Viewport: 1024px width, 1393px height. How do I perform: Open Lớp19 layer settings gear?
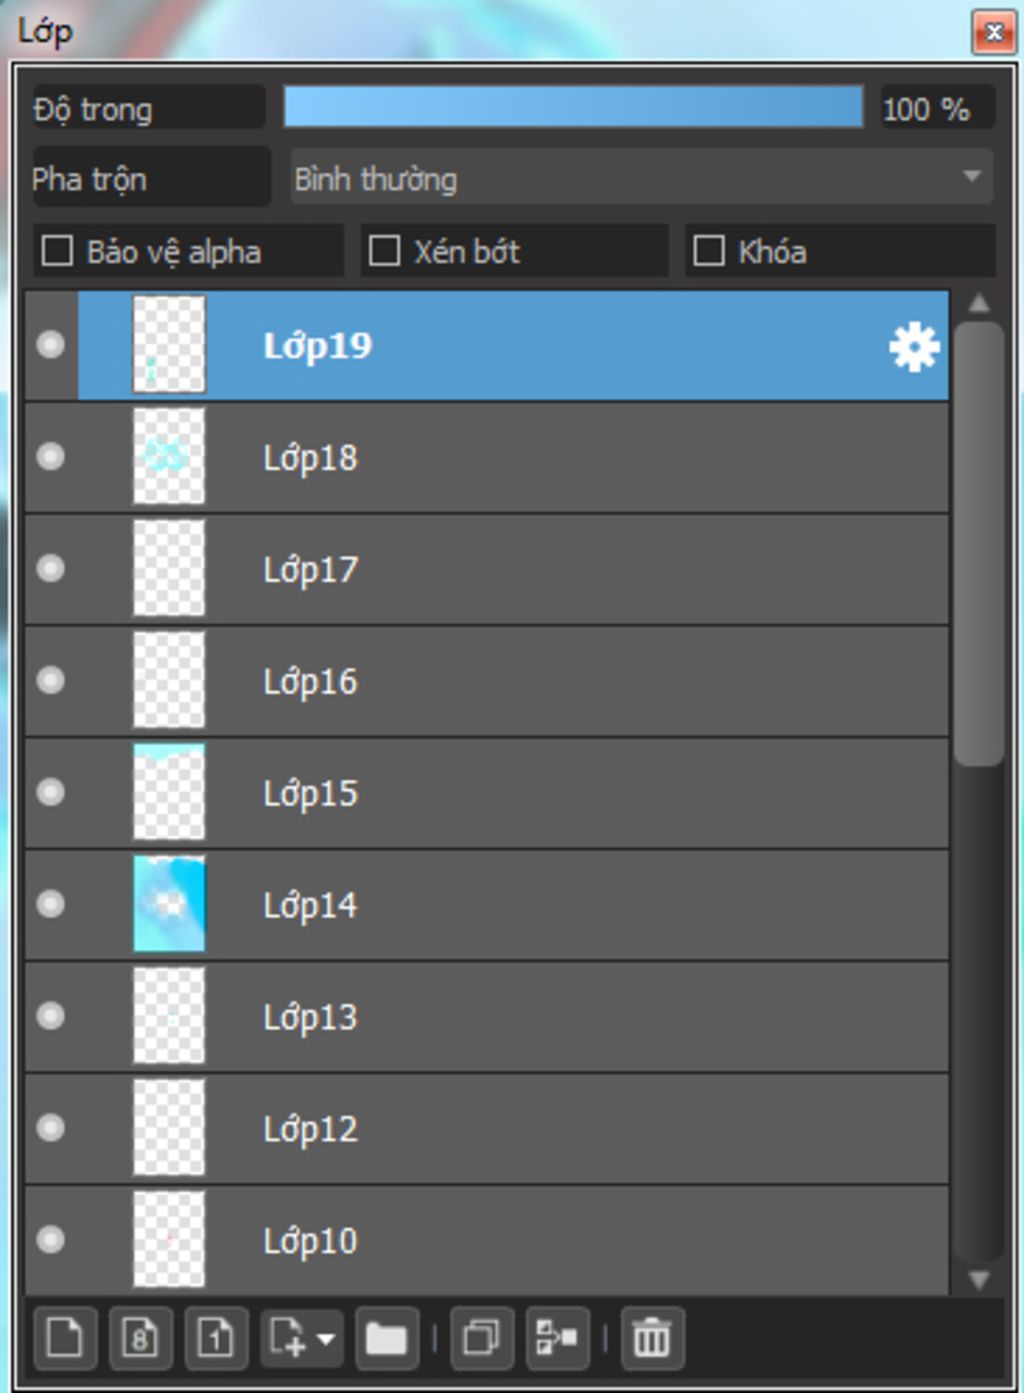914,347
